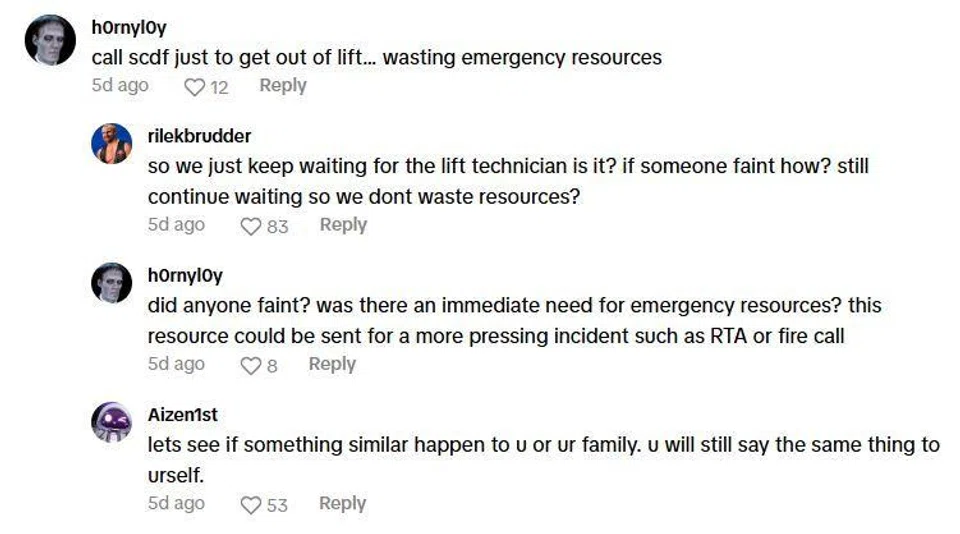Click h0rnyl0y username above 'did anyone faint'
The height and width of the screenshot is (534, 960).
coord(185,275)
